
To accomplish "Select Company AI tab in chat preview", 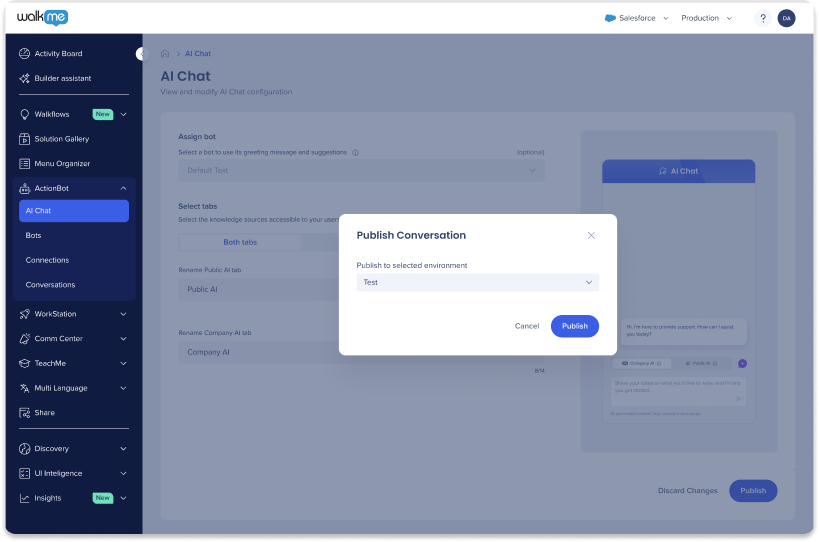I will (x=641, y=363).
